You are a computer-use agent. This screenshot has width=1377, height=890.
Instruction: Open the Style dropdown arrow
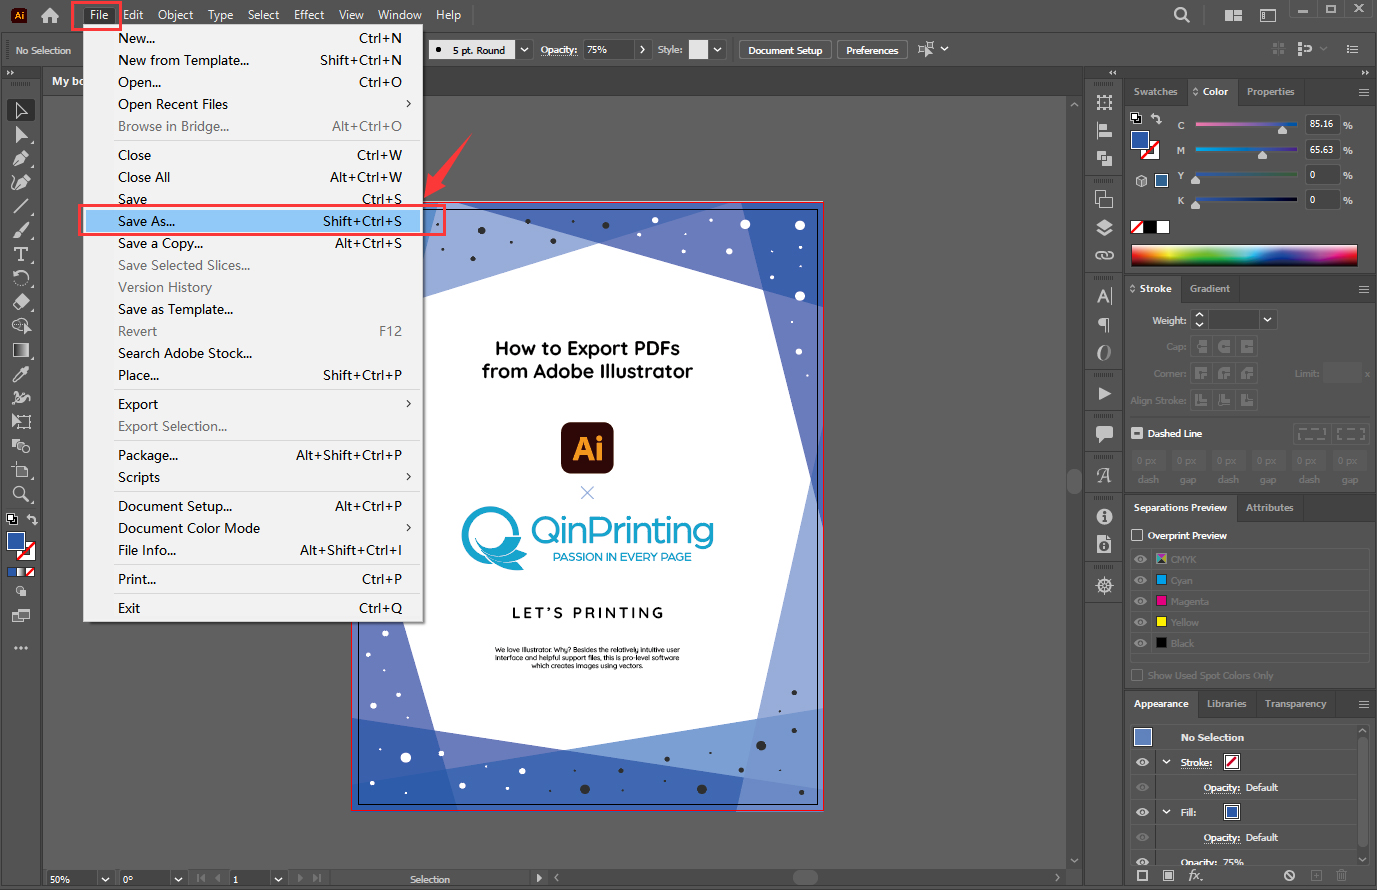(x=717, y=50)
